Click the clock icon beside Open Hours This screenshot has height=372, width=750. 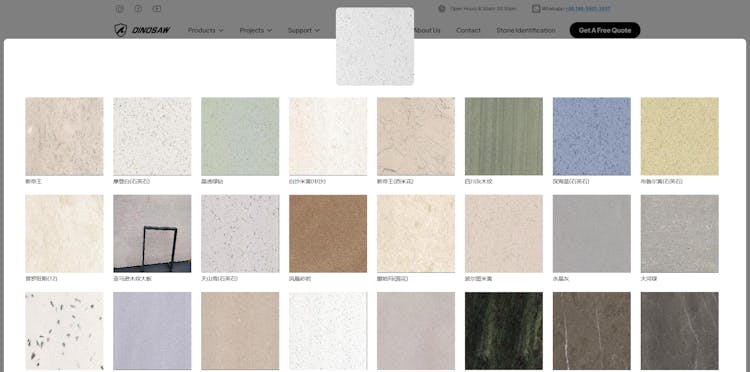[x=441, y=9]
